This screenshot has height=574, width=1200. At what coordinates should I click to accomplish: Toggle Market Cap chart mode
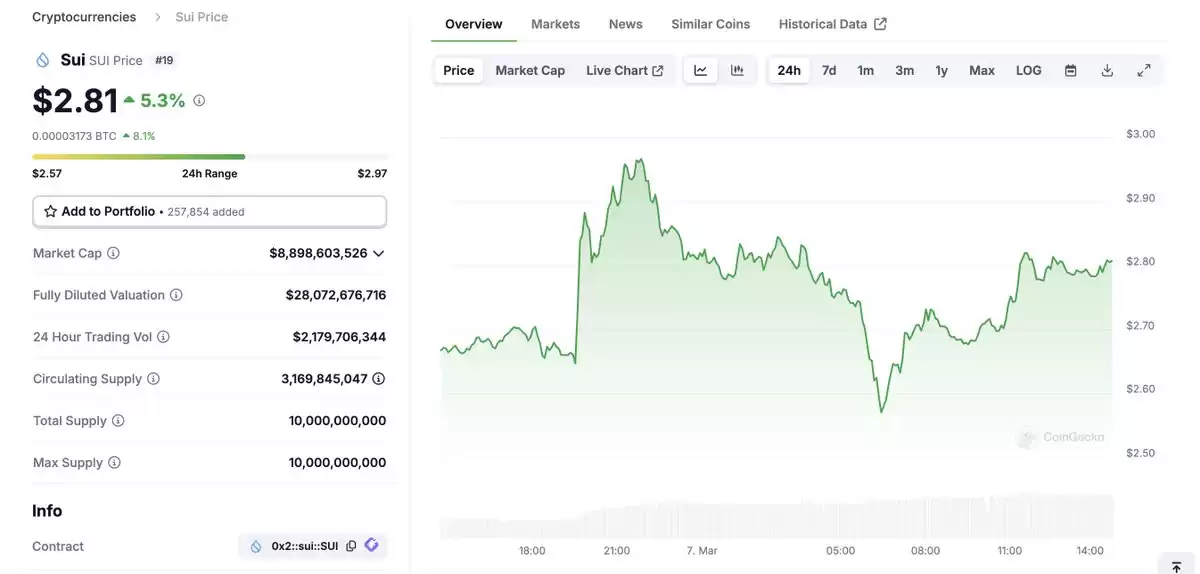click(x=530, y=70)
